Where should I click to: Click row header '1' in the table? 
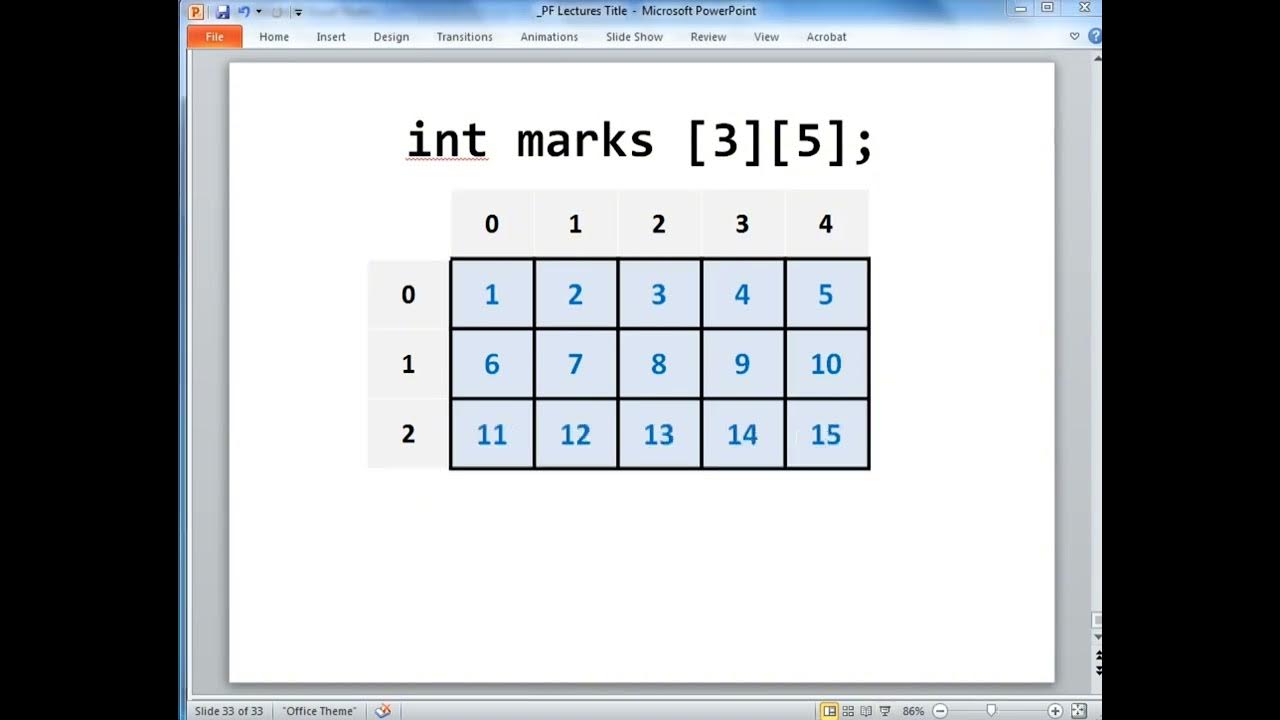coord(408,364)
